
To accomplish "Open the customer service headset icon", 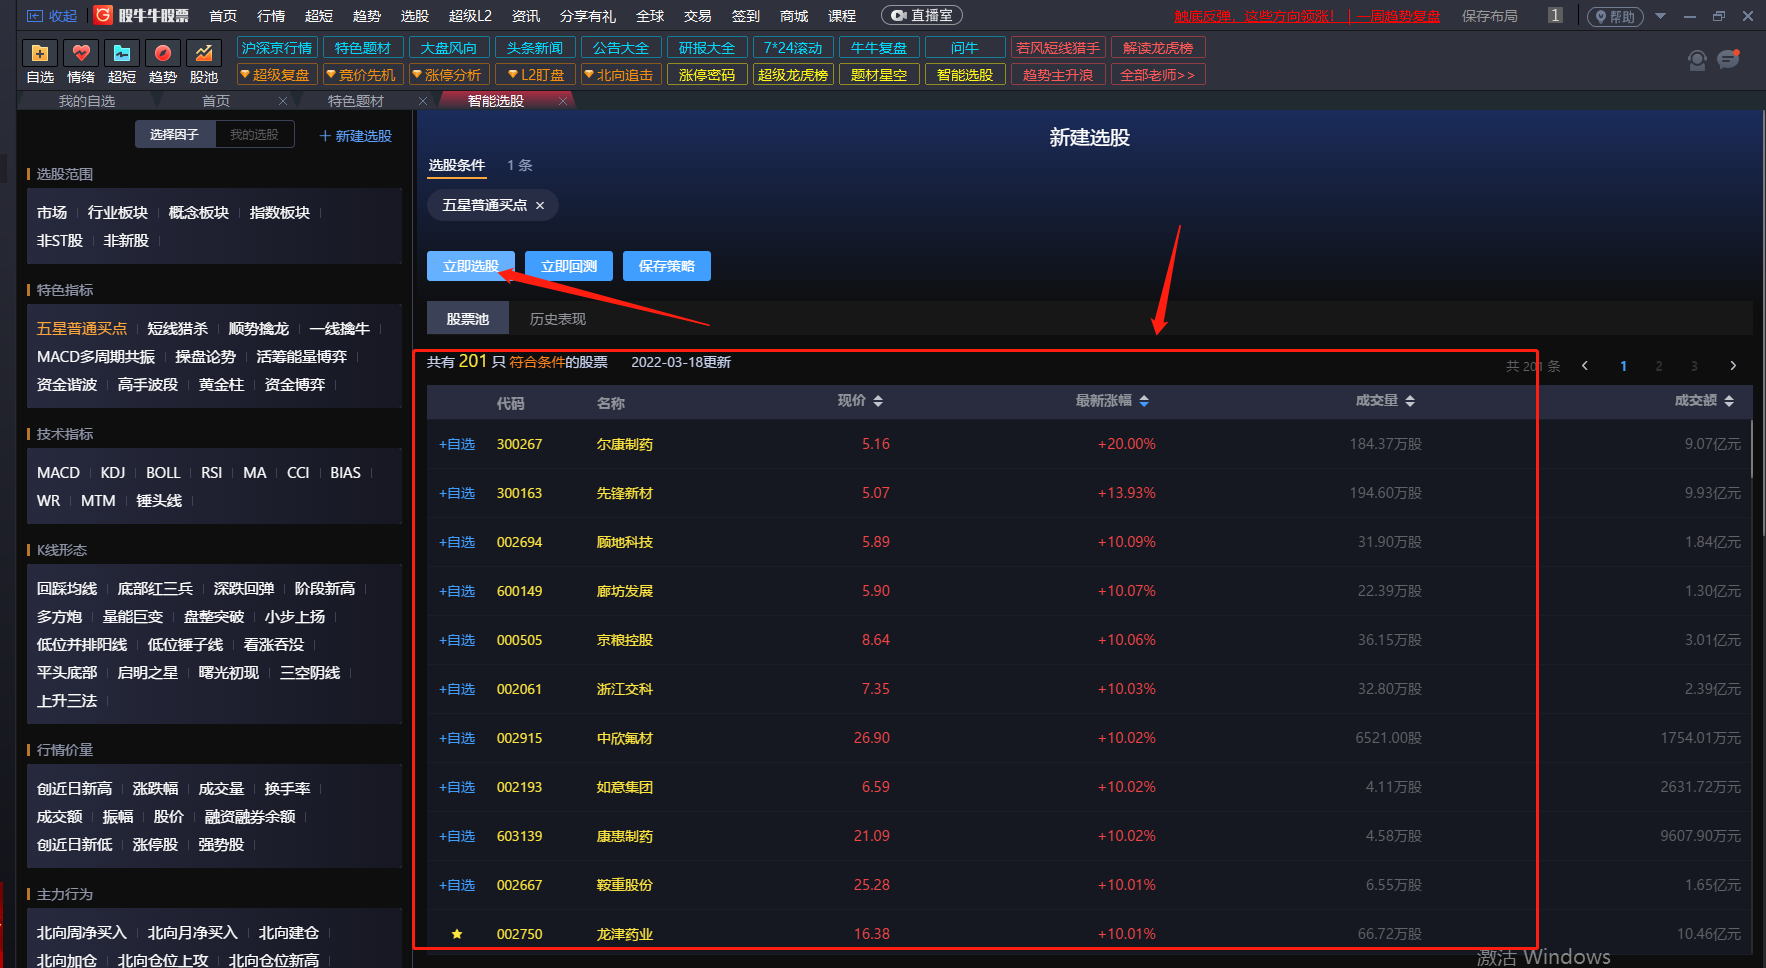I will (x=1697, y=61).
